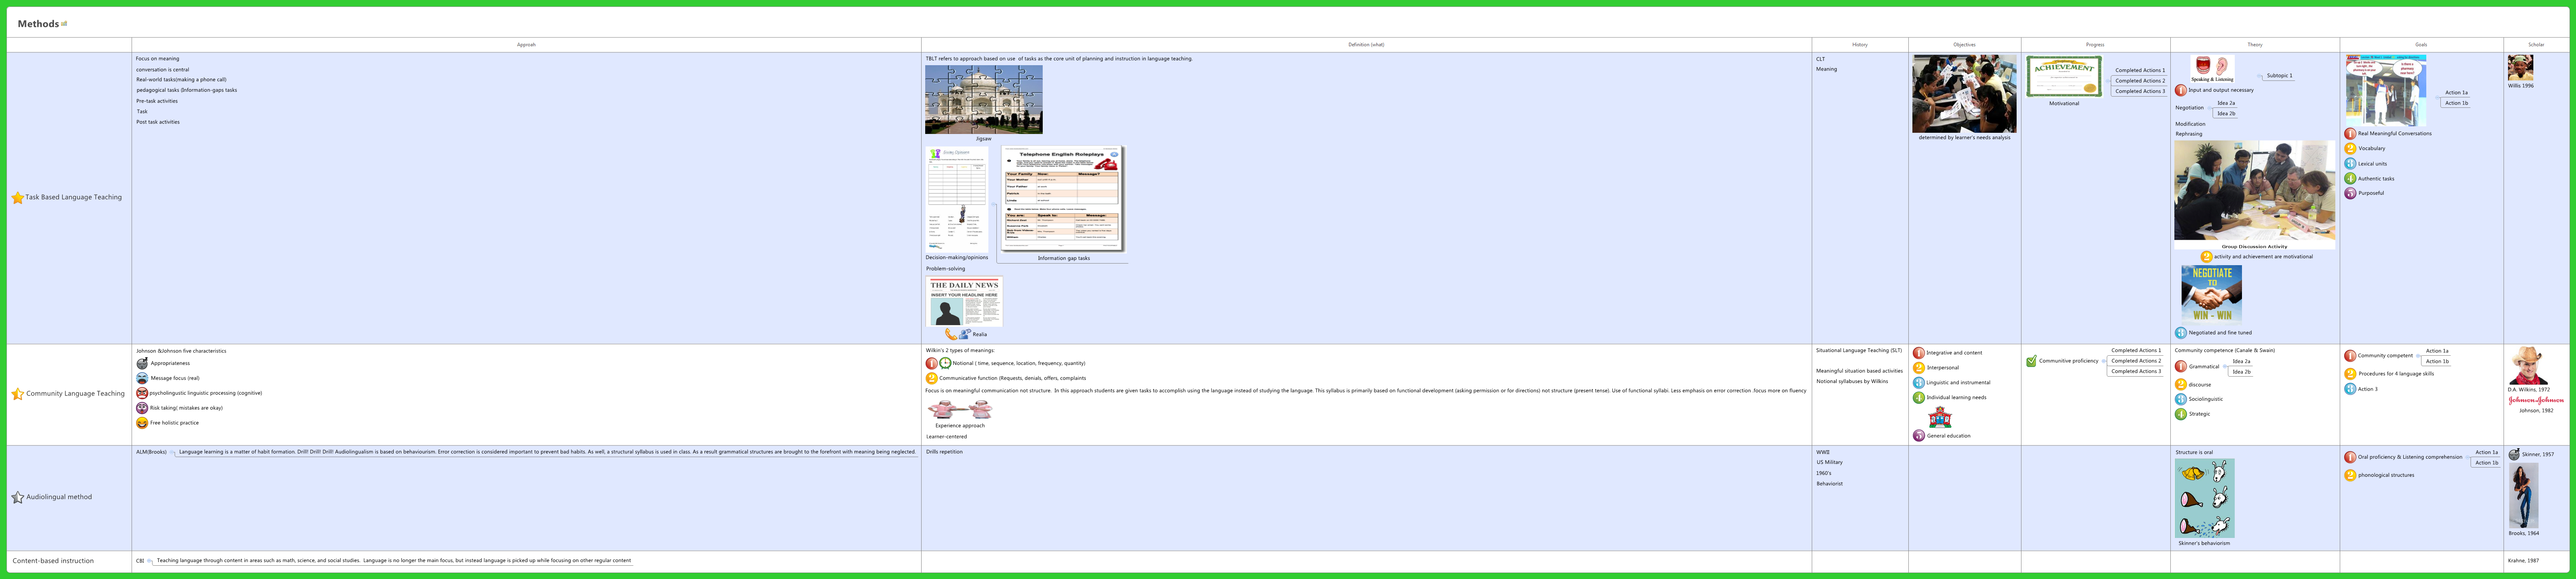Image resolution: width=2576 pixels, height=579 pixels.
Task: Click the schoolhouse icon above General education
Action: click(1940, 417)
